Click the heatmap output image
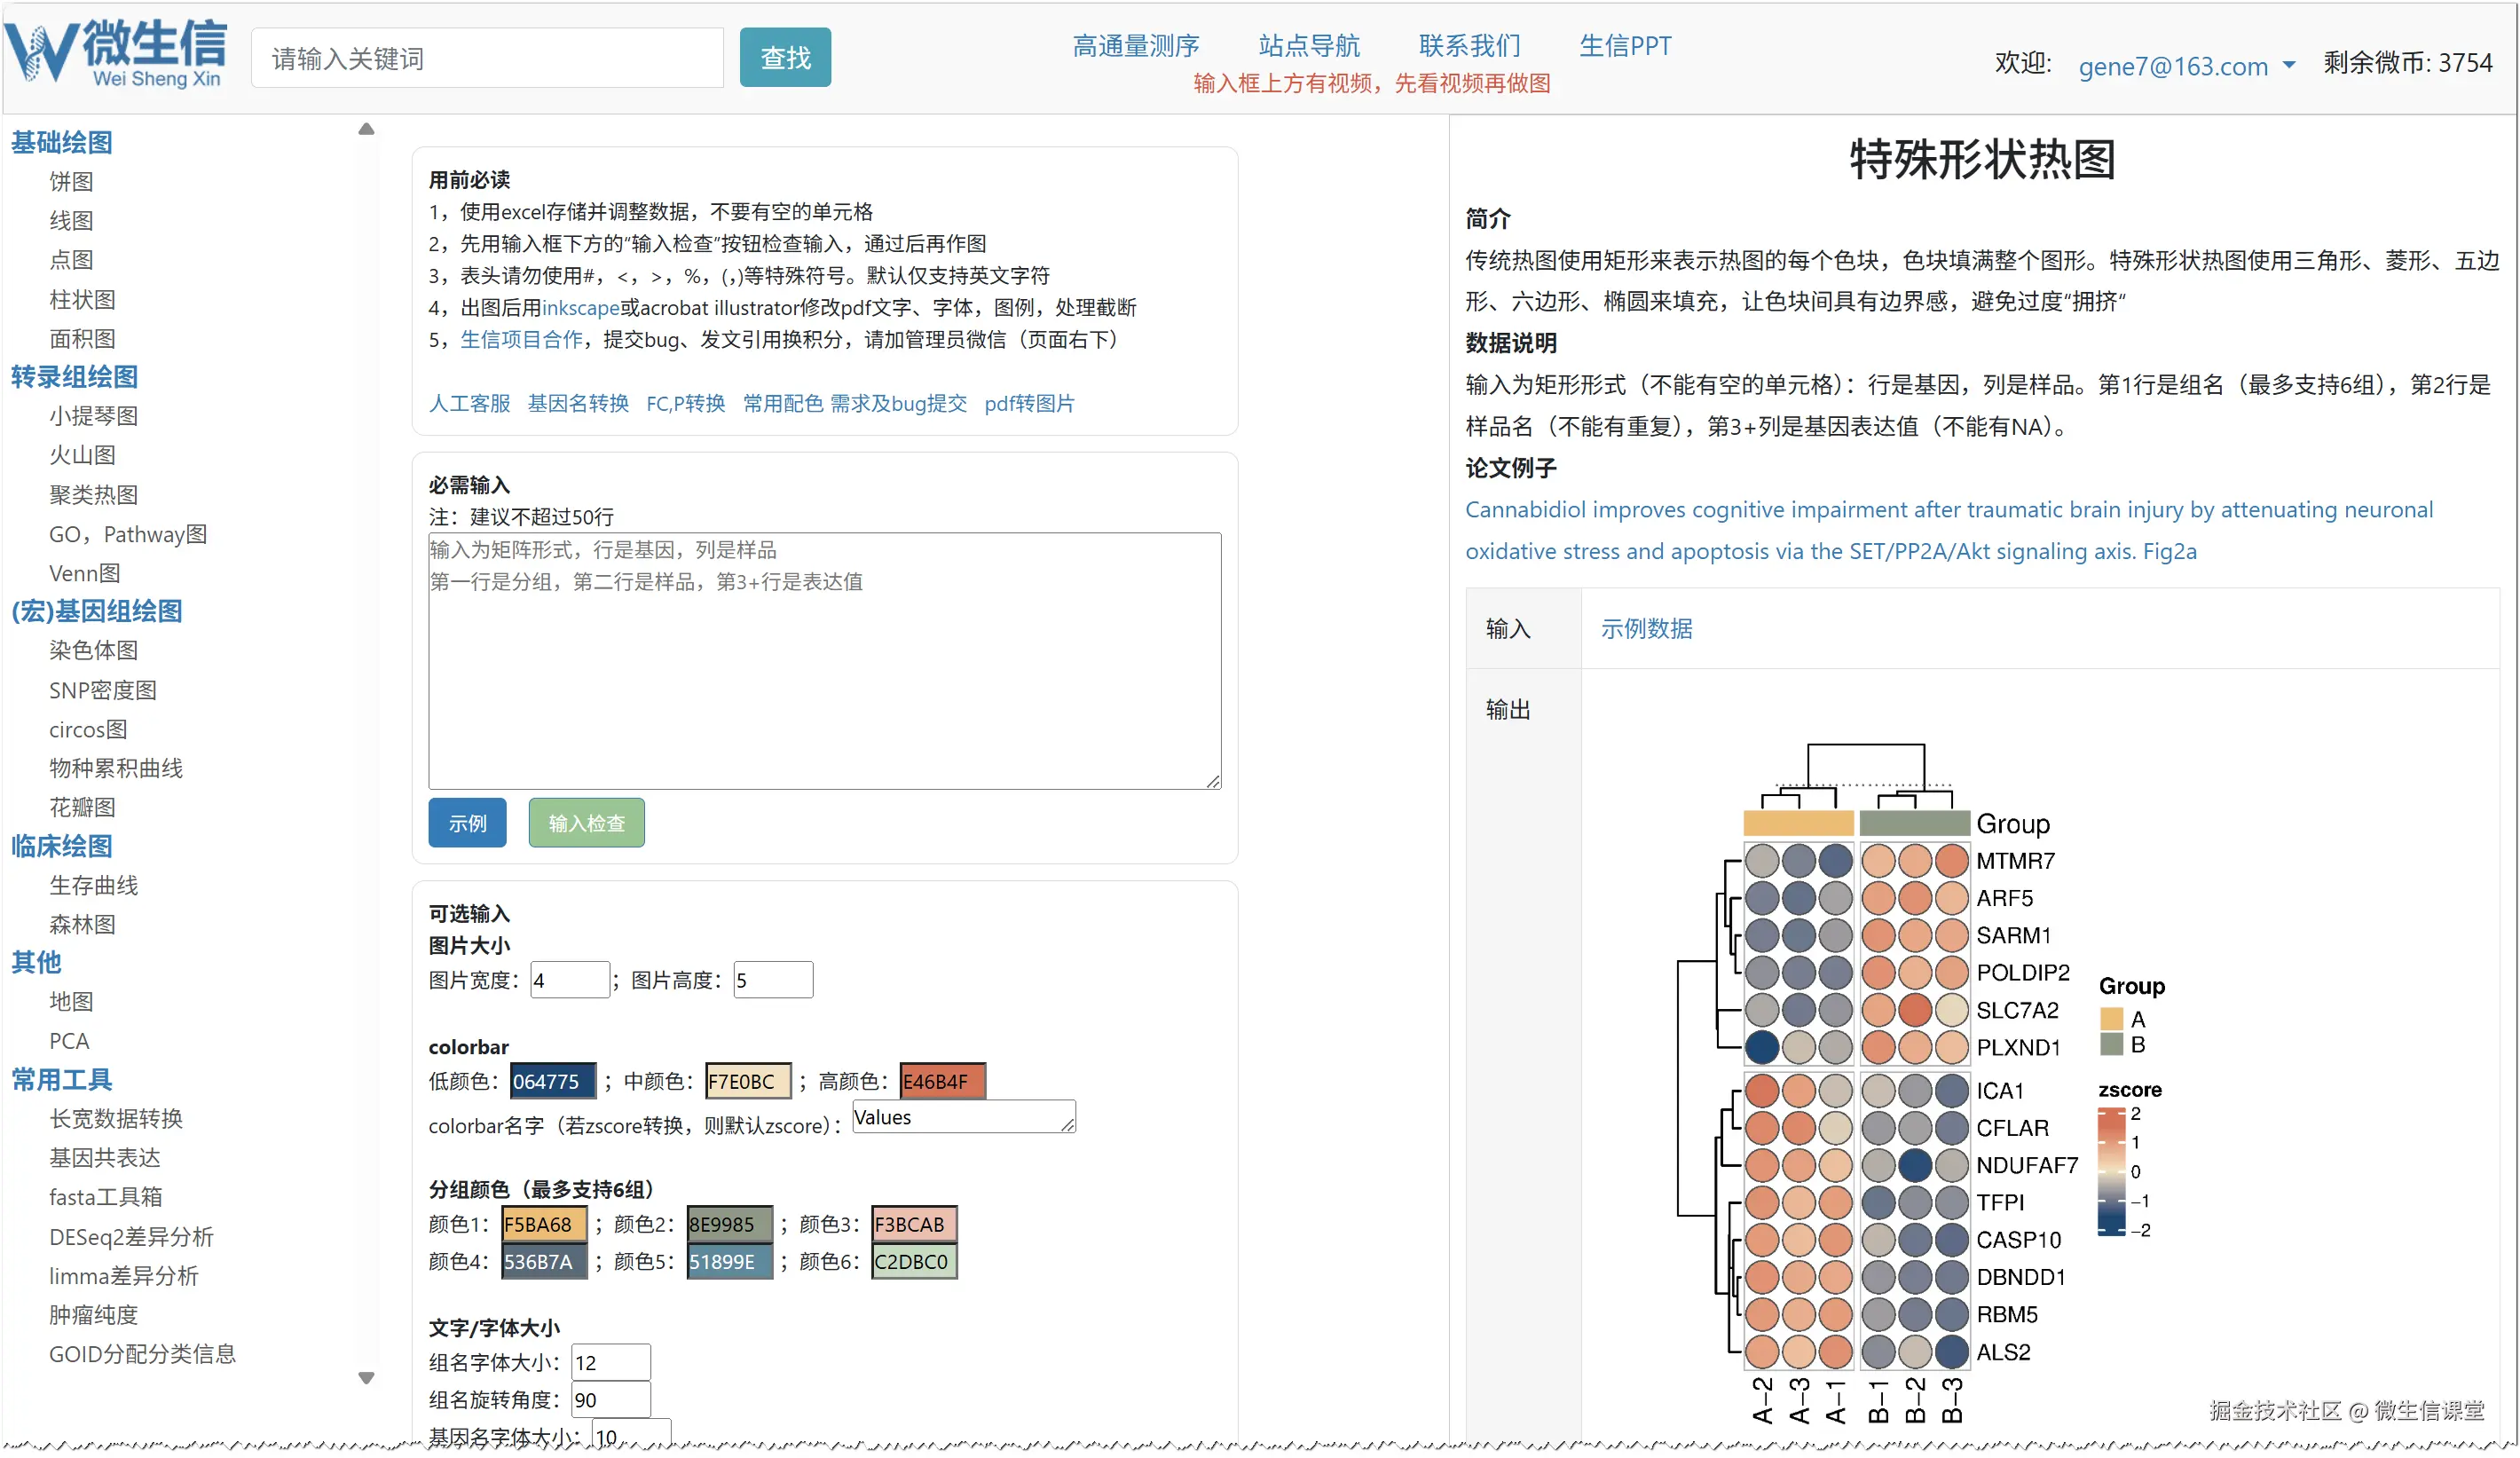2520x1458 pixels. [1920, 1080]
